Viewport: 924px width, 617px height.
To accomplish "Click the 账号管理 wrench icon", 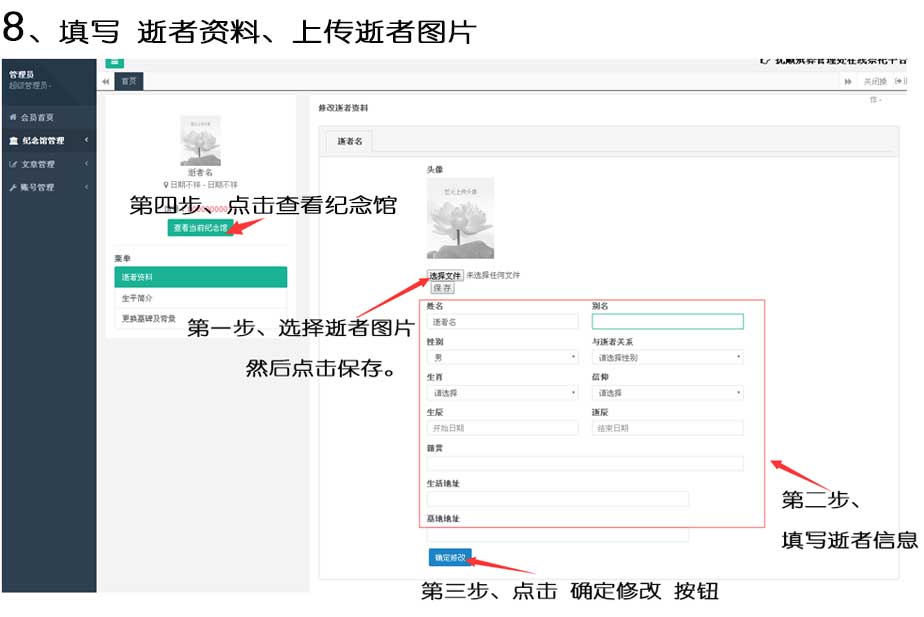I will 13,187.
